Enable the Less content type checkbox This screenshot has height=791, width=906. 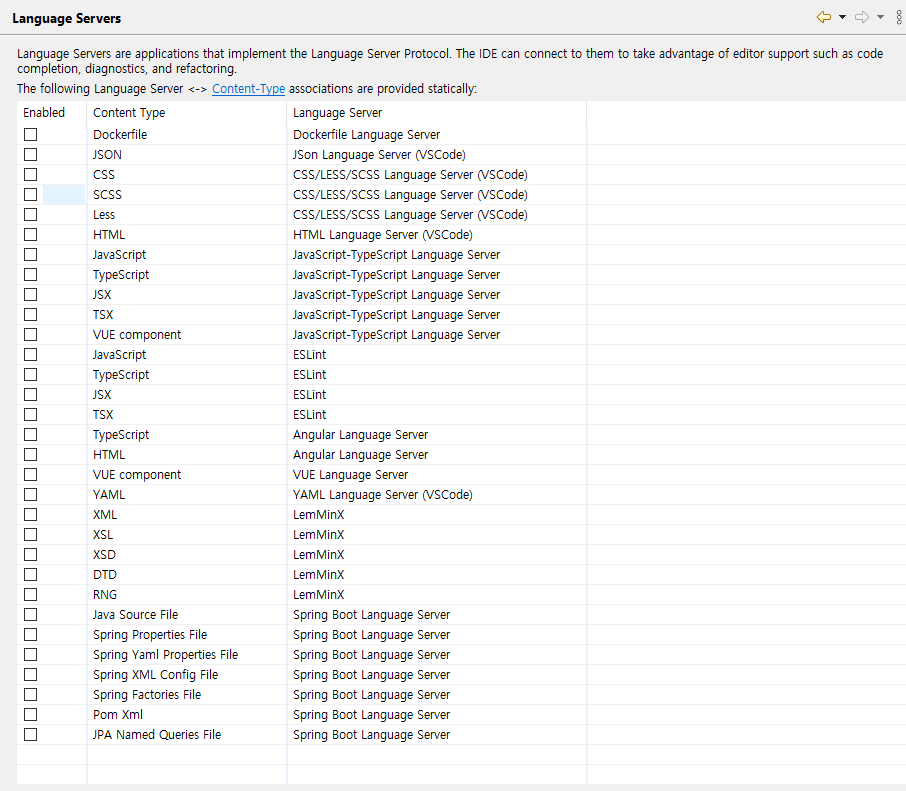click(31, 215)
